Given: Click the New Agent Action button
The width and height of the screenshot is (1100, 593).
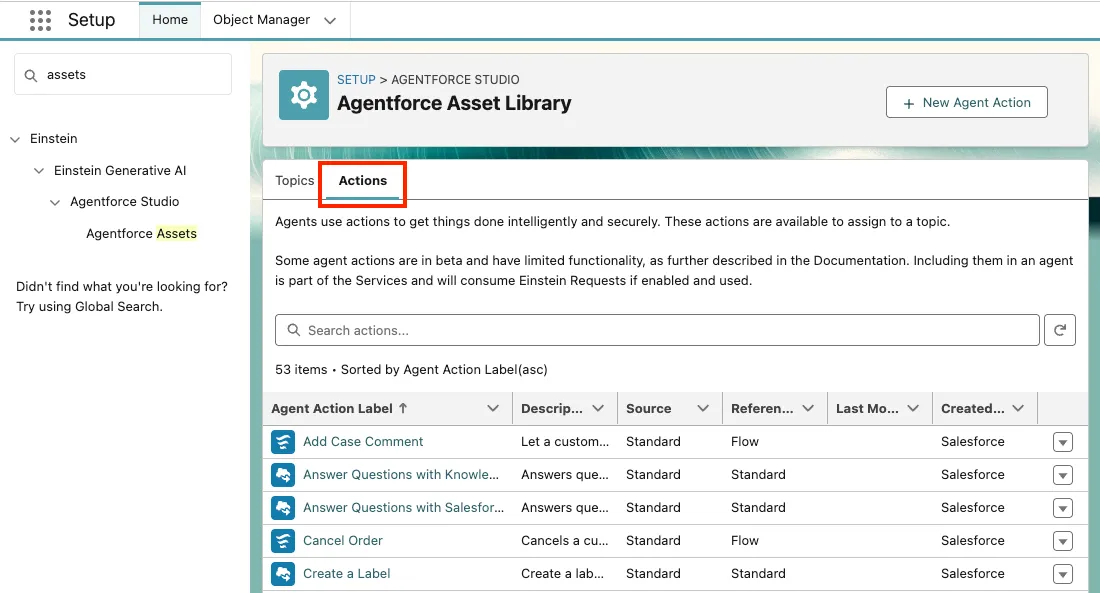Looking at the screenshot, I should (966, 103).
